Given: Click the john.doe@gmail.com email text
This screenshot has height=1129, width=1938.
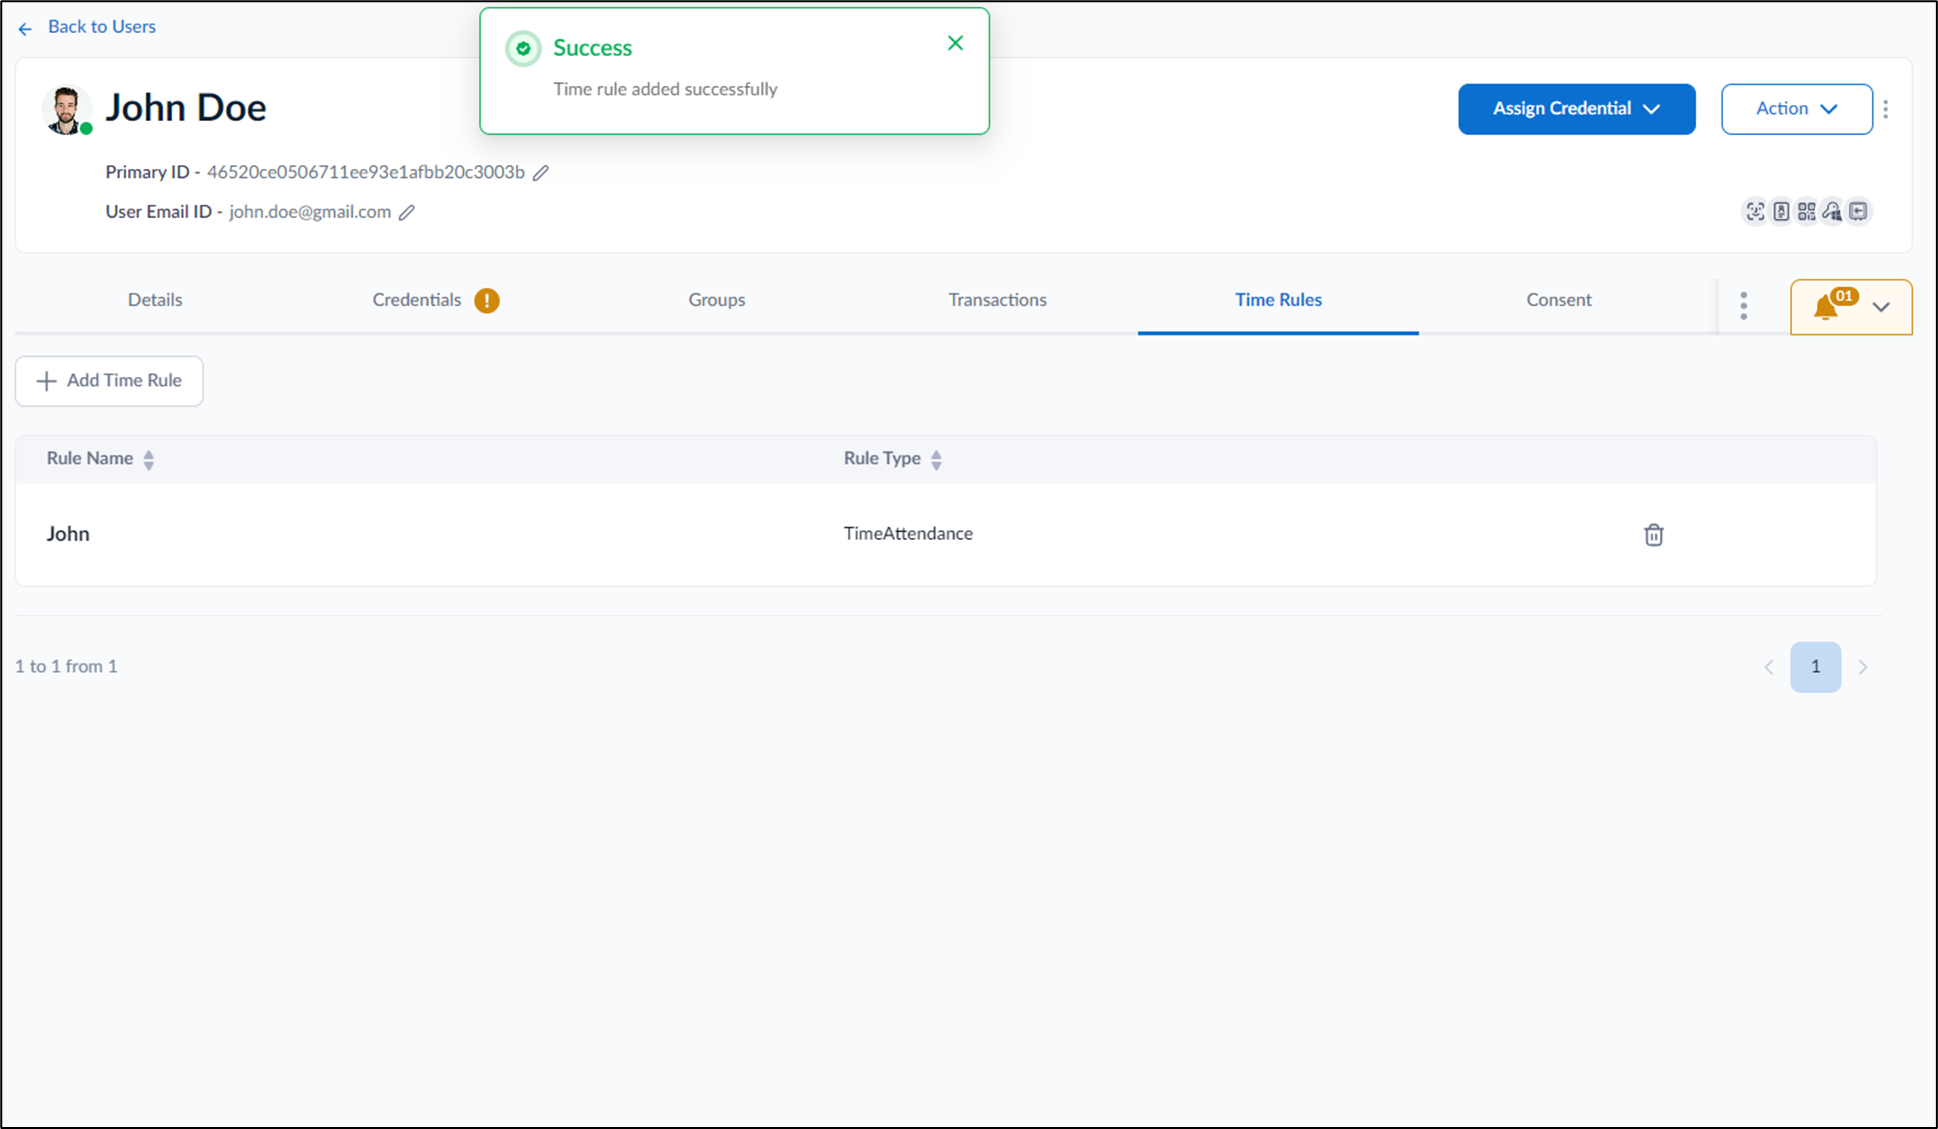Looking at the screenshot, I should click(310, 212).
